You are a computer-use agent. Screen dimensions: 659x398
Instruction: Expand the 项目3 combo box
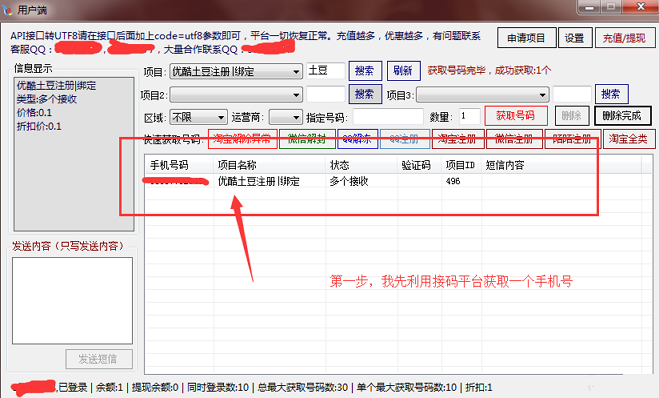pyautogui.click(x=482, y=95)
